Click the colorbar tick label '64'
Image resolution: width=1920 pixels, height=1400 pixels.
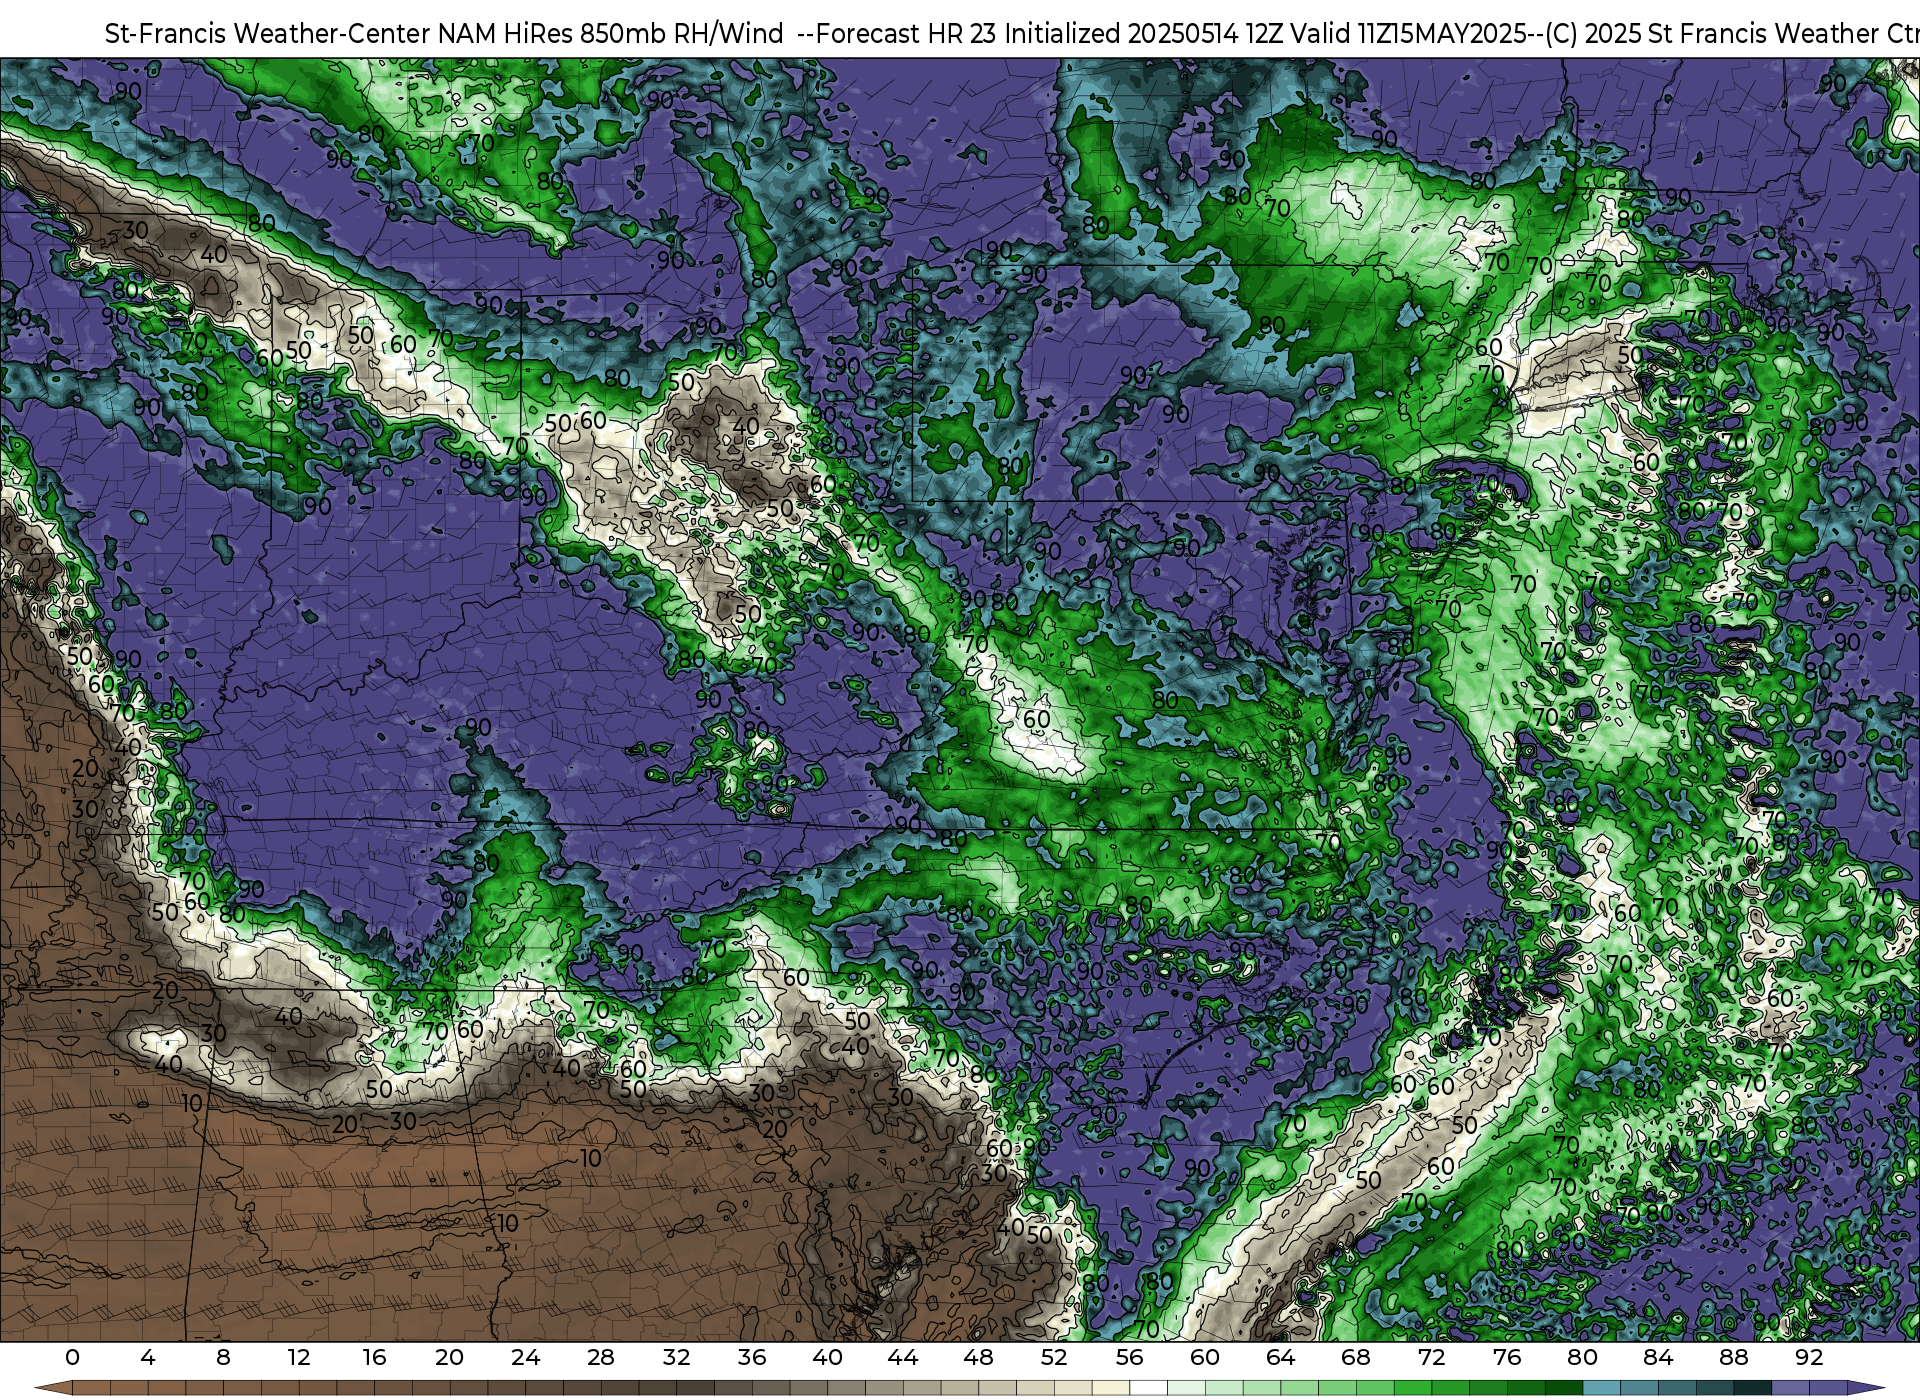pos(1280,1357)
